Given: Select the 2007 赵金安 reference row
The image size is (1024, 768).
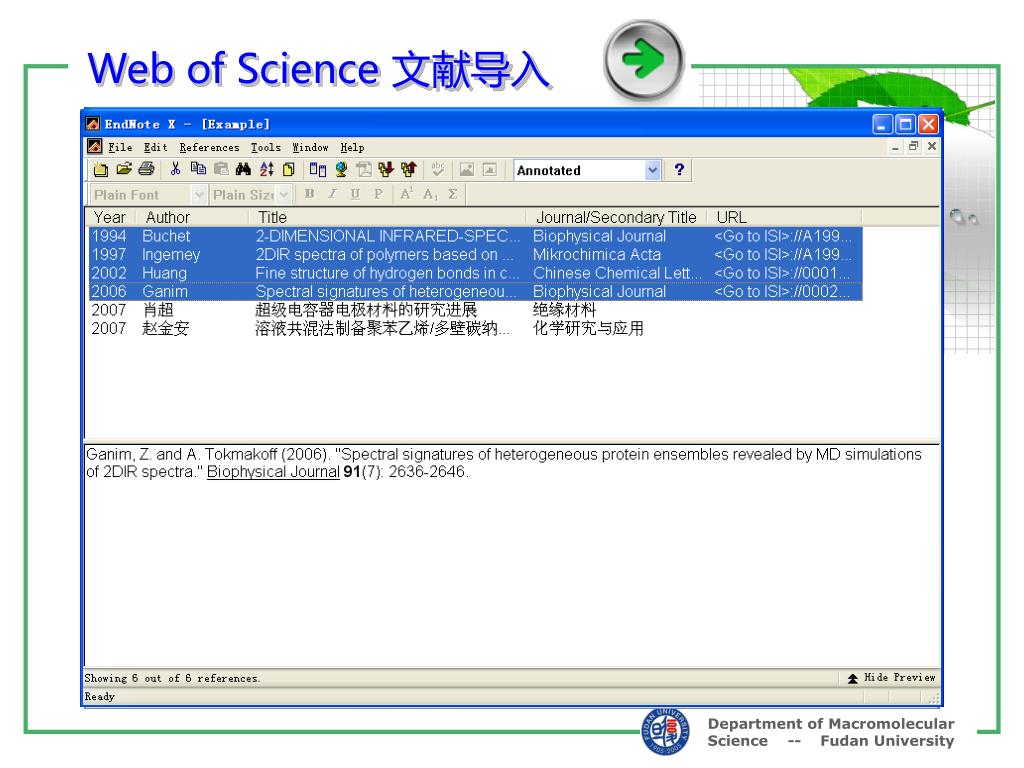Looking at the screenshot, I should click(x=475, y=328).
